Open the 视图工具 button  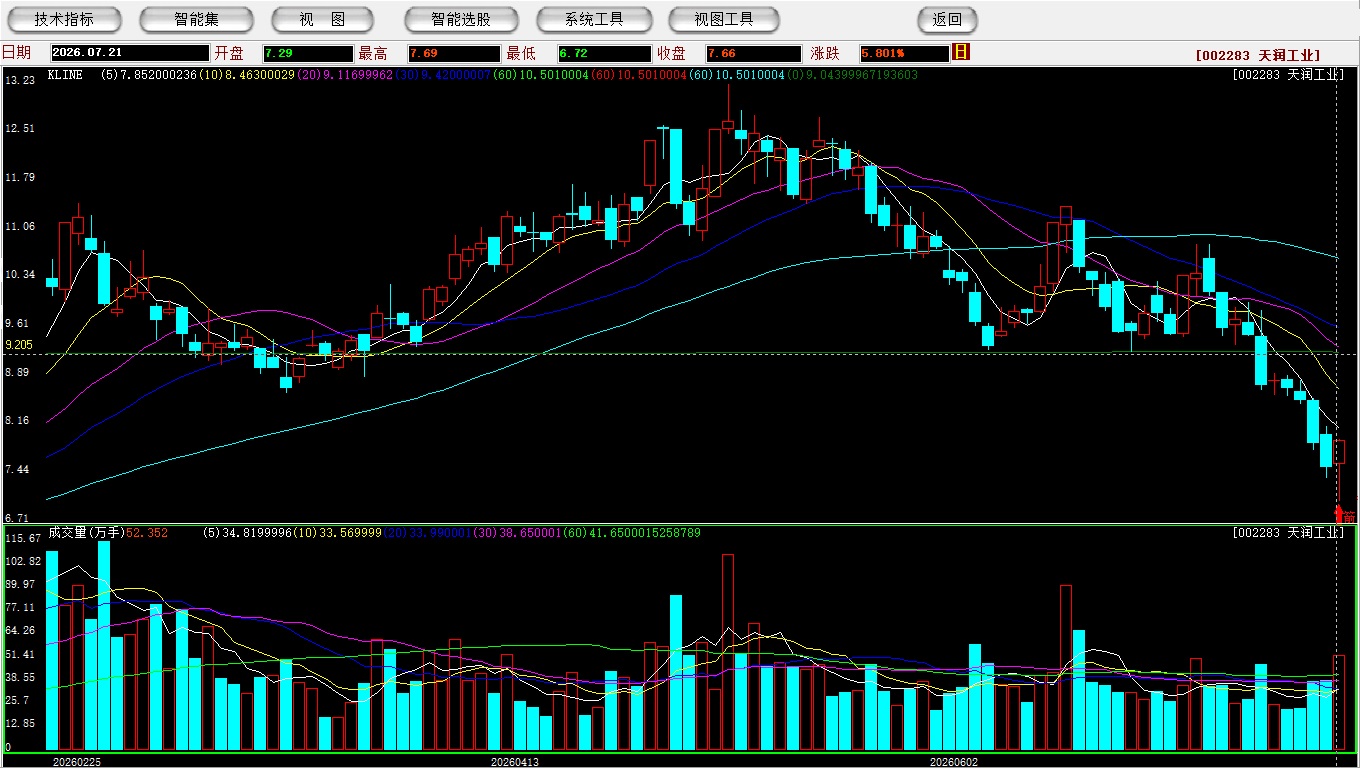point(725,20)
